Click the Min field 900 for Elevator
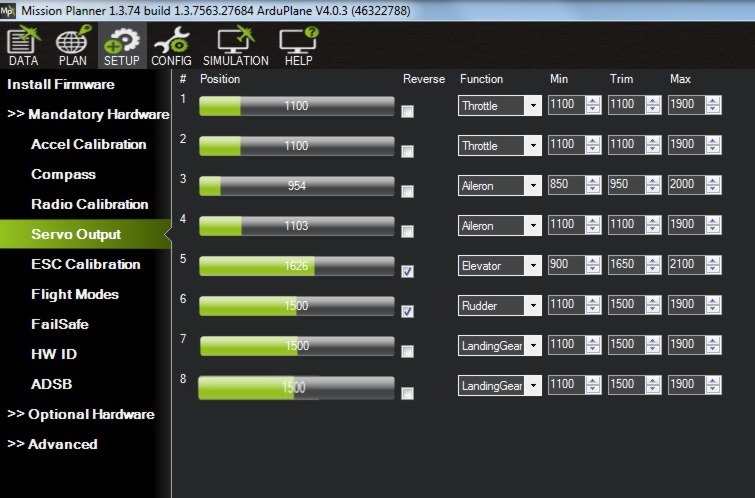 [x=567, y=264]
